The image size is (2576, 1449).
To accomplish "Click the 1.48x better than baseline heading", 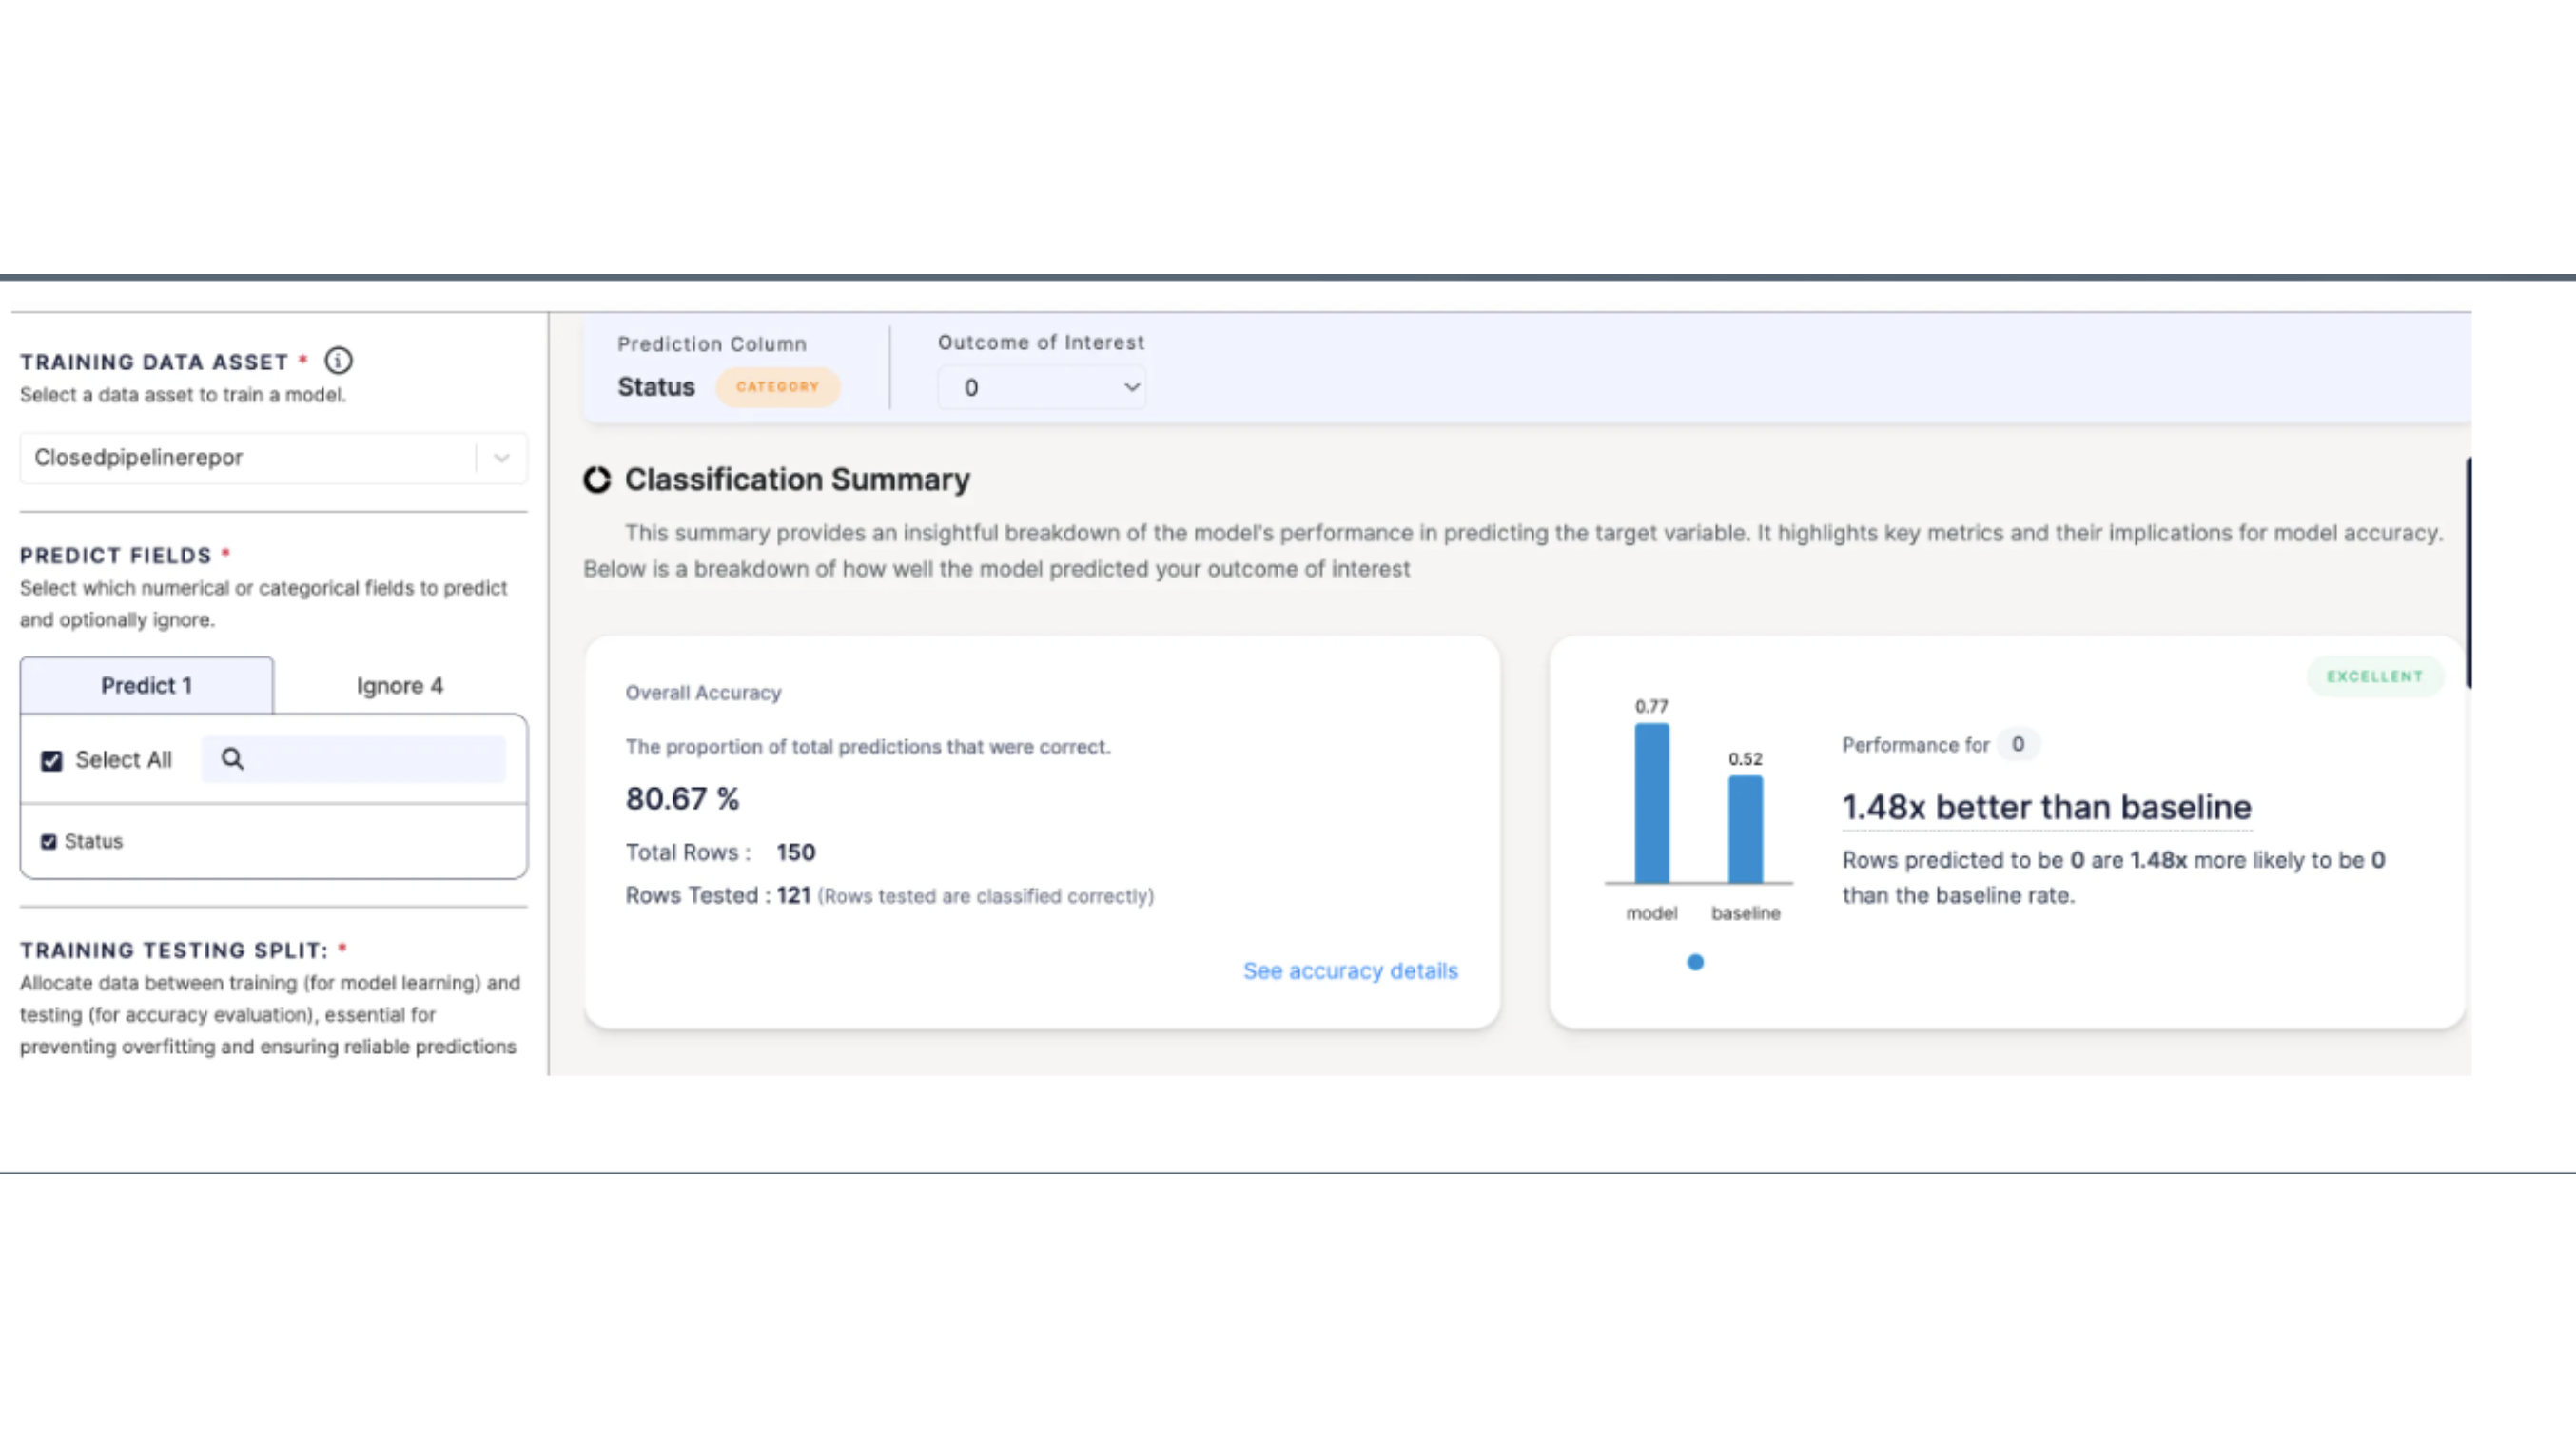I will pos(2046,807).
